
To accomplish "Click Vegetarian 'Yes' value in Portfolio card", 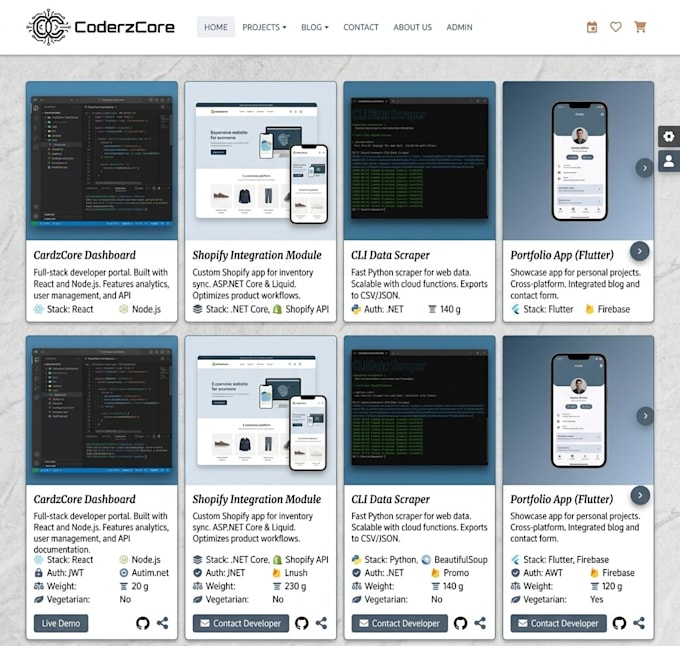I will (x=596, y=600).
